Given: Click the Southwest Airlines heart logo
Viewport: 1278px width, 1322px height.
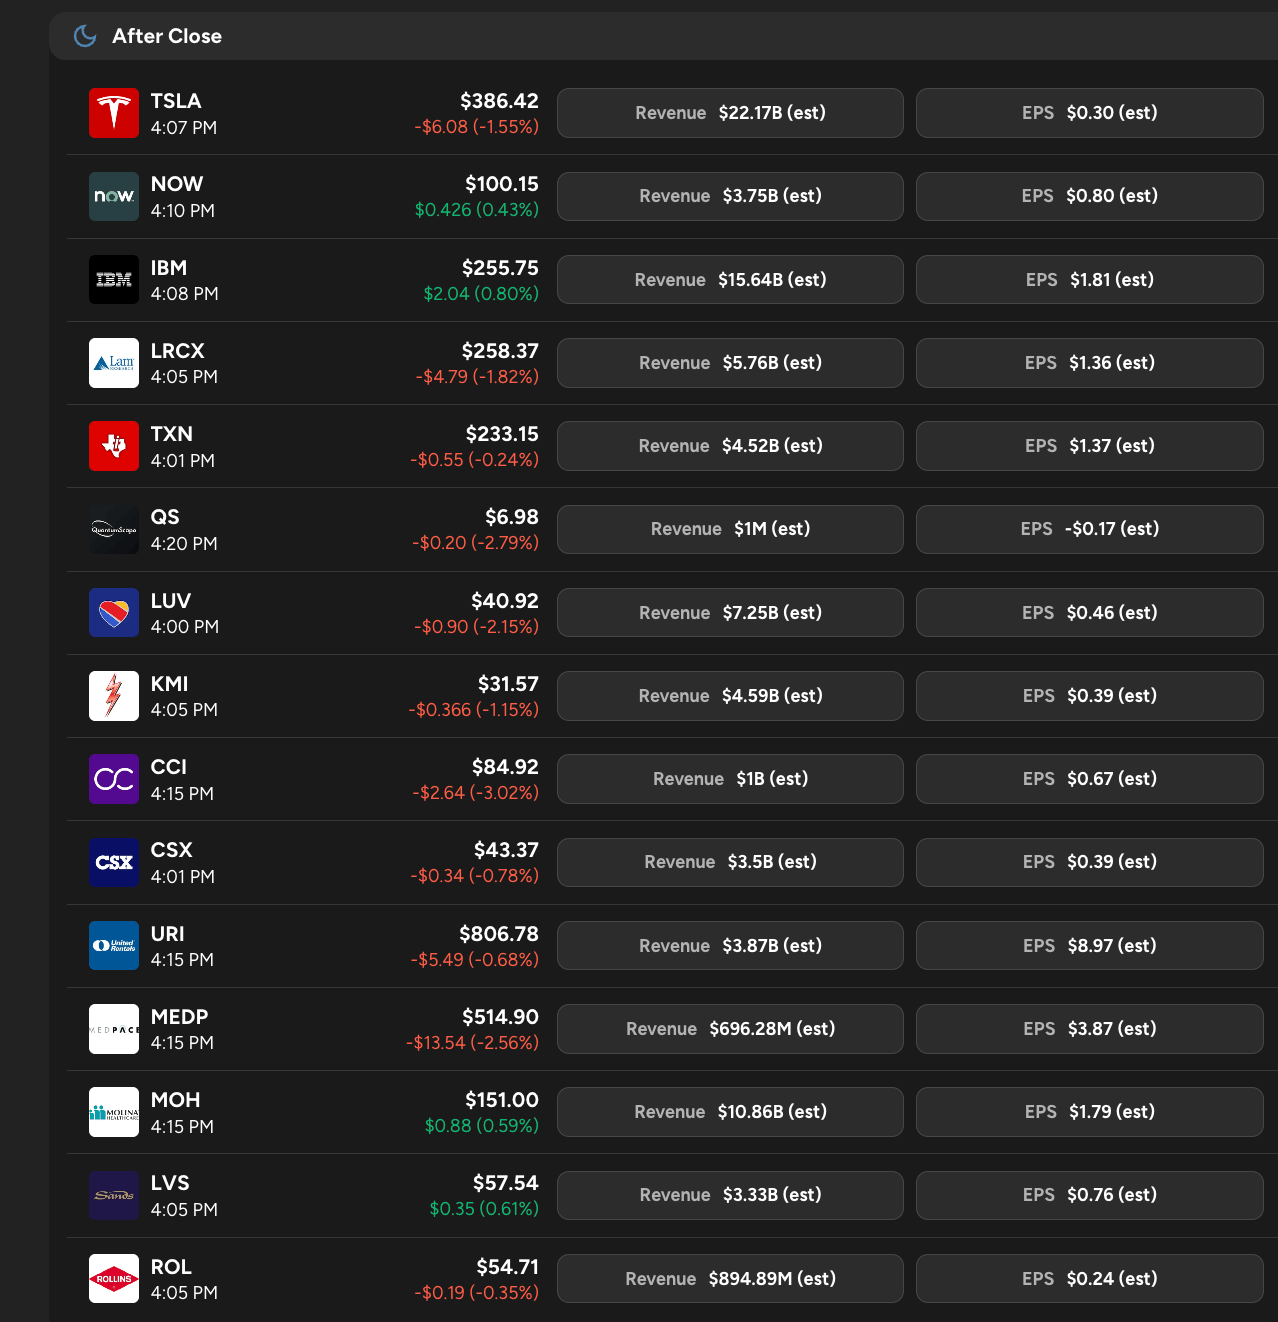Looking at the screenshot, I should click(114, 613).
